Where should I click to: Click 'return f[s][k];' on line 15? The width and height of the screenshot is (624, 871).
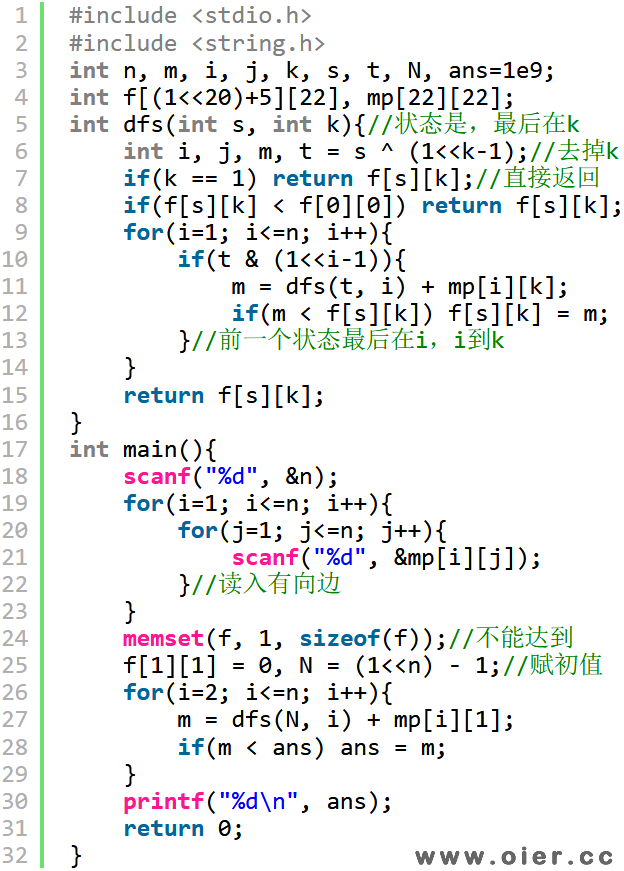[223, 396]
